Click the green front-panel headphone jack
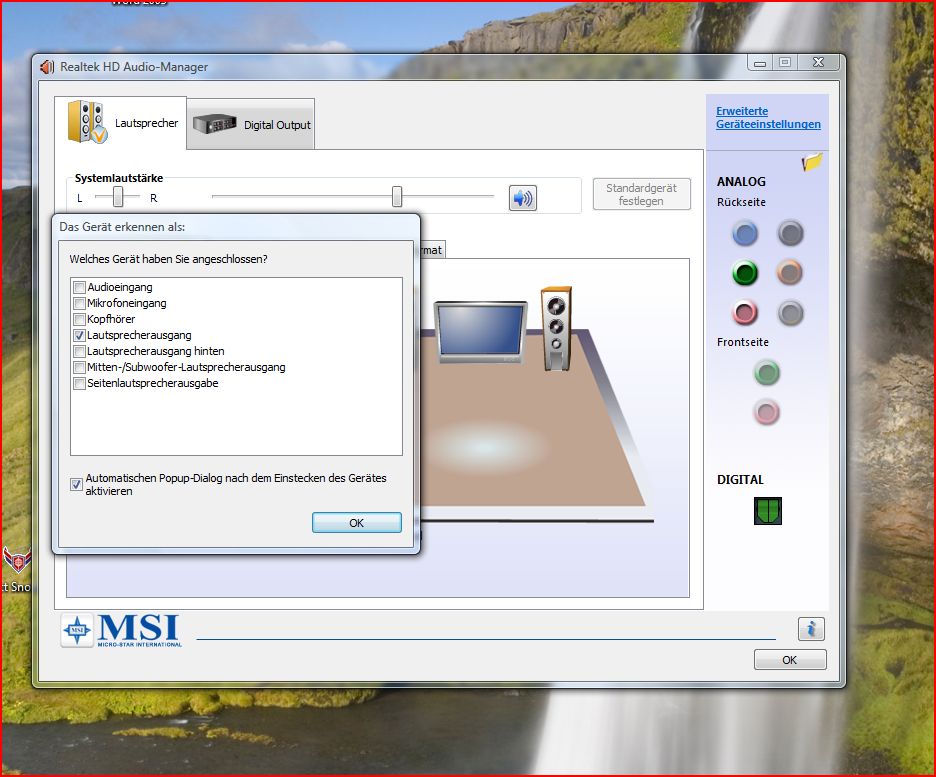Screen dimensions: 936x777 pos(767,373)
